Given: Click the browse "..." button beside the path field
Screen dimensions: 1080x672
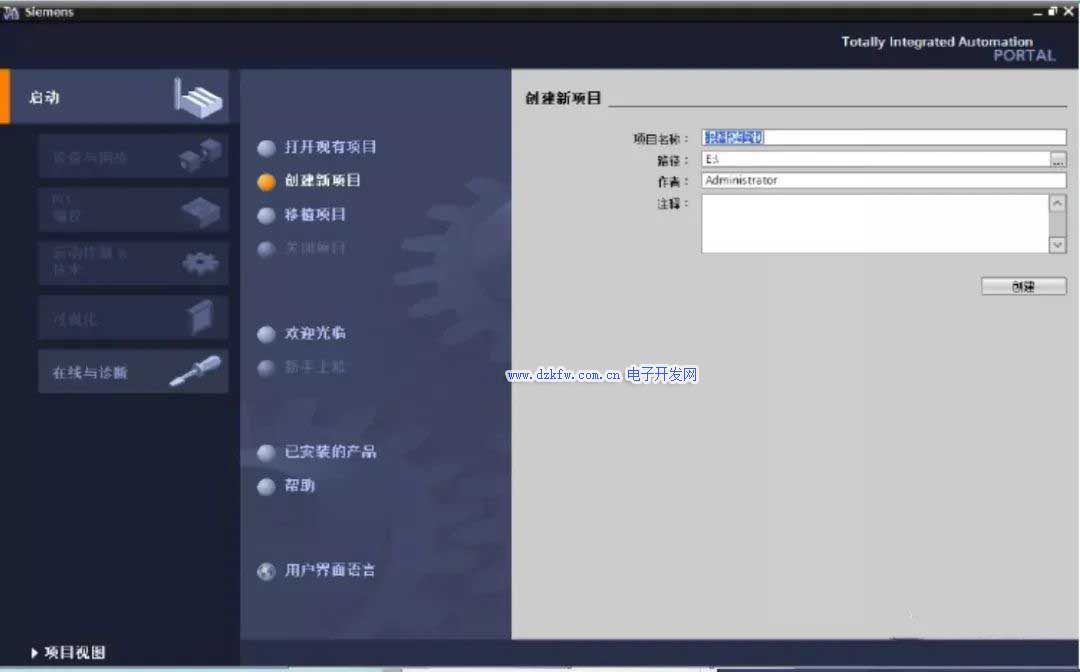Looking at the screenshot, I should pos(1058,160).
